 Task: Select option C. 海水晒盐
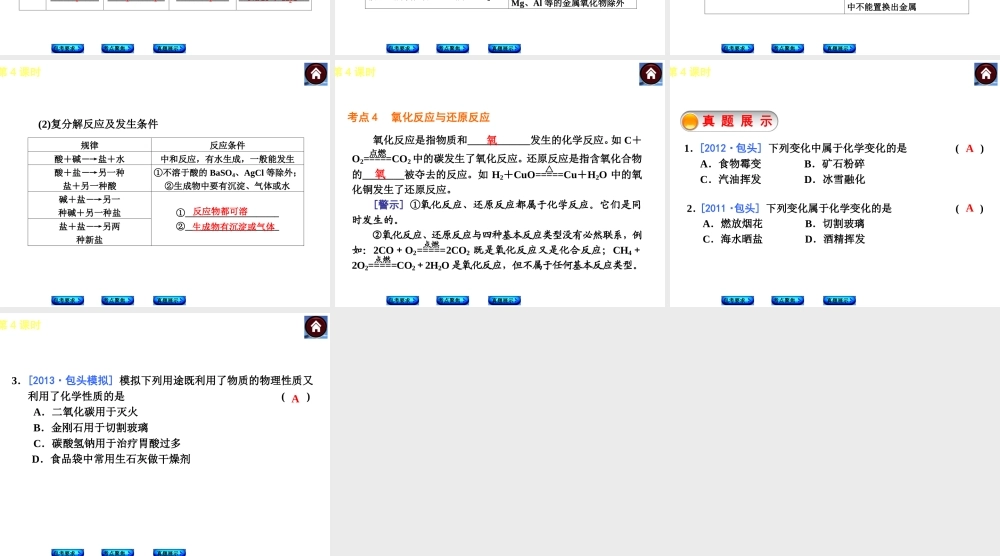733,239
